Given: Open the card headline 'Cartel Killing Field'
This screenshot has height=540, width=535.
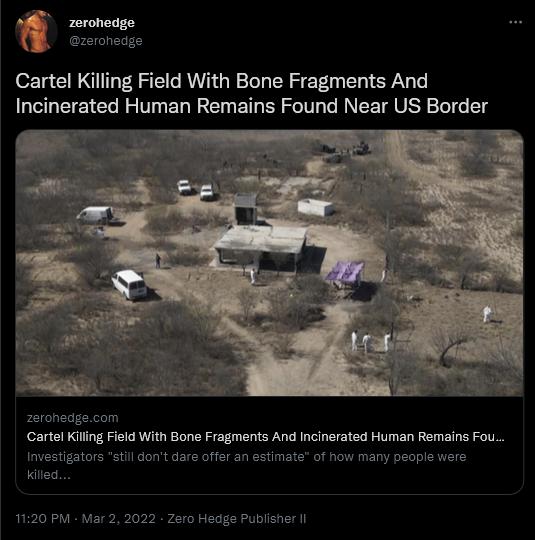Looking at the screenshot, I should tap(265, 437).
